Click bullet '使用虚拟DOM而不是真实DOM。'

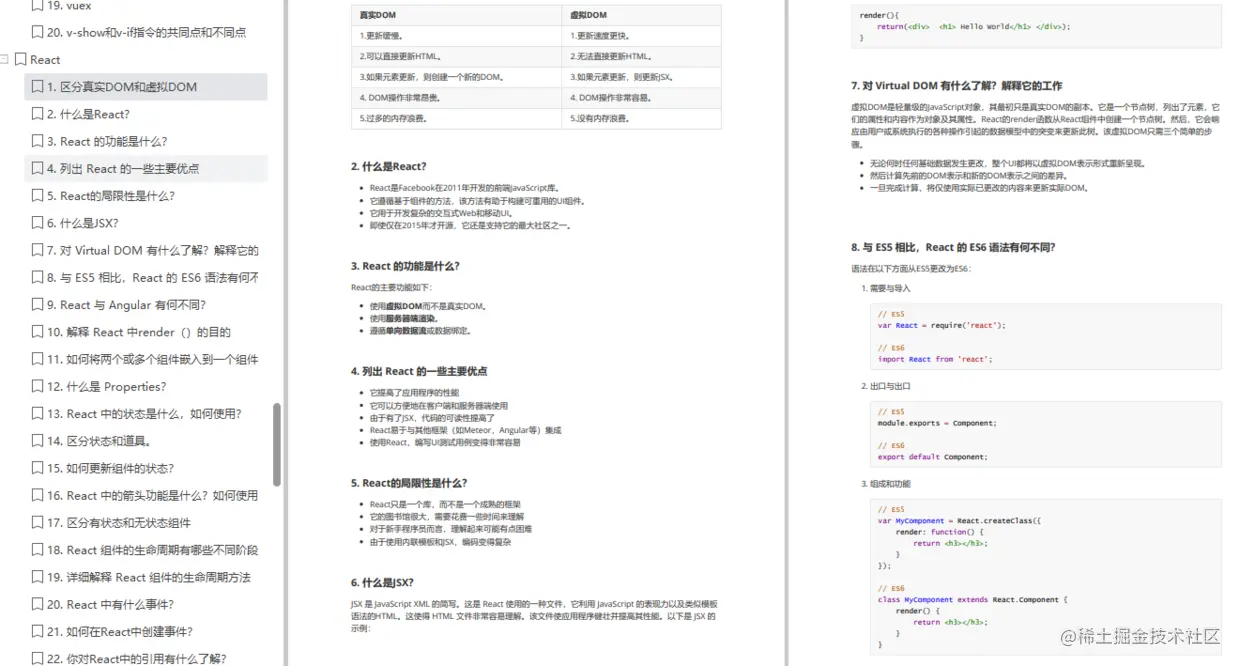click(427, 306)
